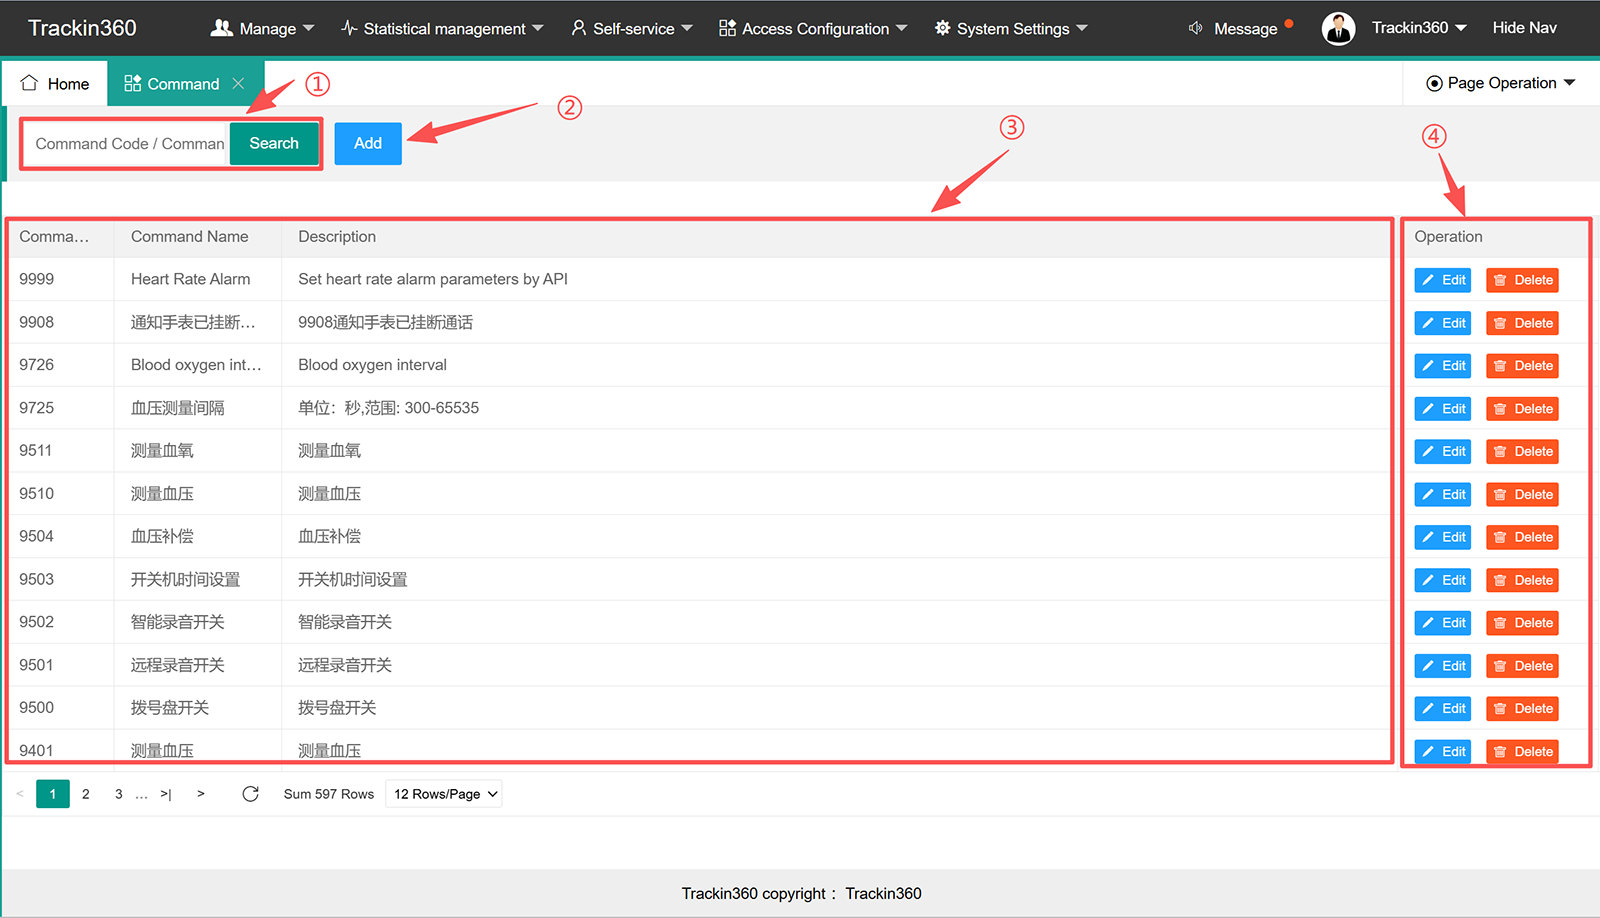Click the blue Add button
Screen dimensions: 1600x918
pyautogui.click(x=368, y=144)
